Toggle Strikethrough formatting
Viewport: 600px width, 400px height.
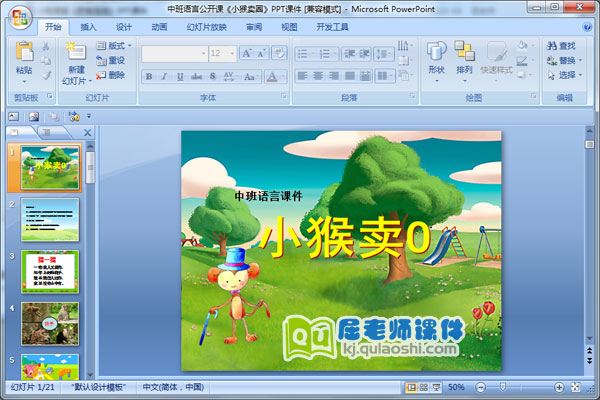196,77
